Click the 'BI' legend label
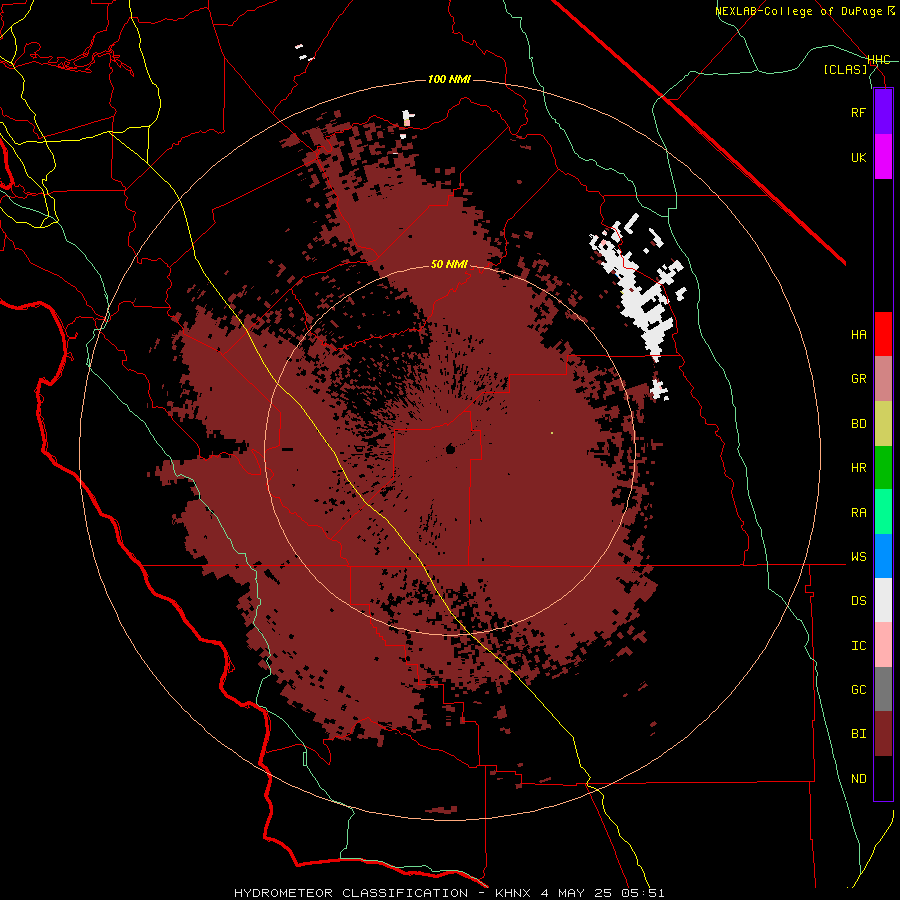 pyautogui.click(x=859, y=734)
